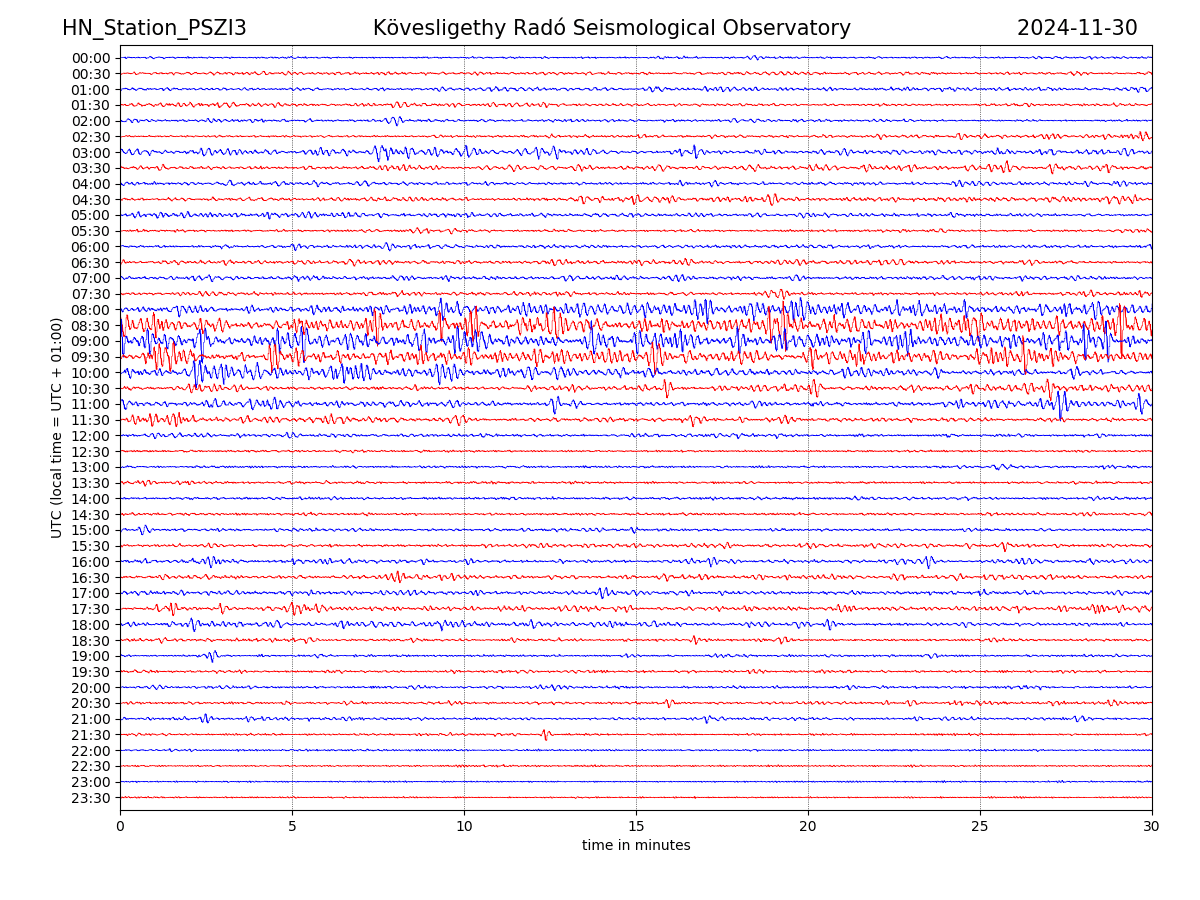Select the 00:00 row time label
The image size is (1200, 900).
click(x=91, y=58)
